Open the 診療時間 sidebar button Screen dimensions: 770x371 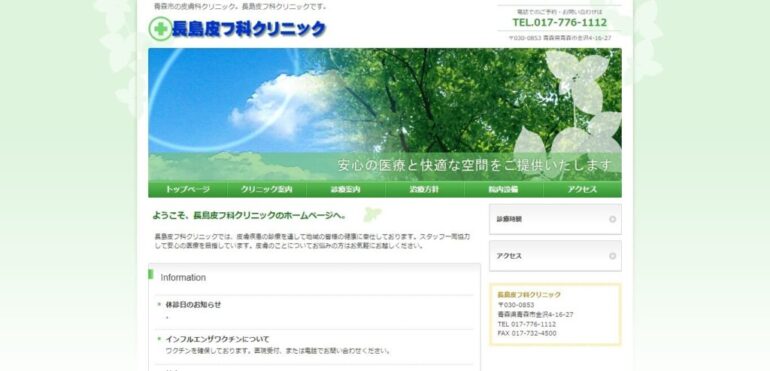point(555,219)
